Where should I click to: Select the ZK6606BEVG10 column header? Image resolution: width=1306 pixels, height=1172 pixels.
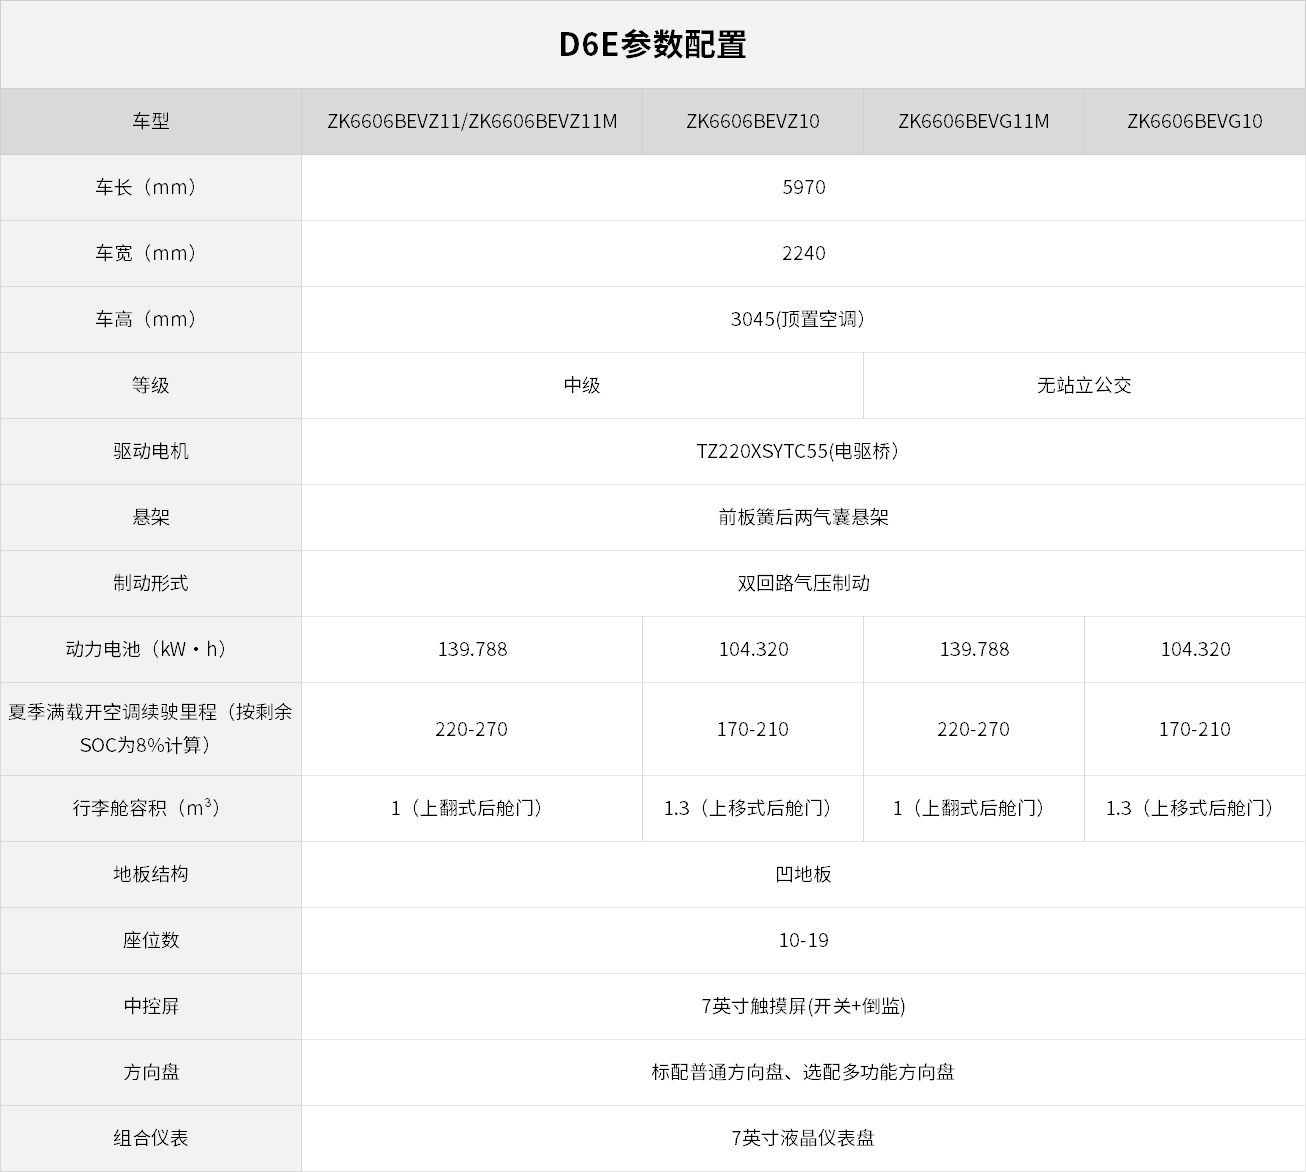click(x=1194, y=121)
